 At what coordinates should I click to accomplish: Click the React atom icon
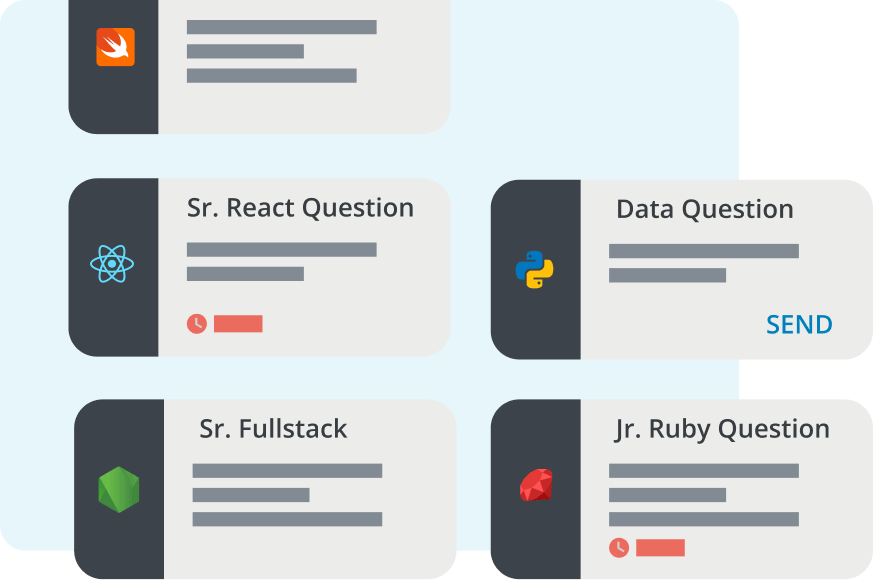pos(112,264)
